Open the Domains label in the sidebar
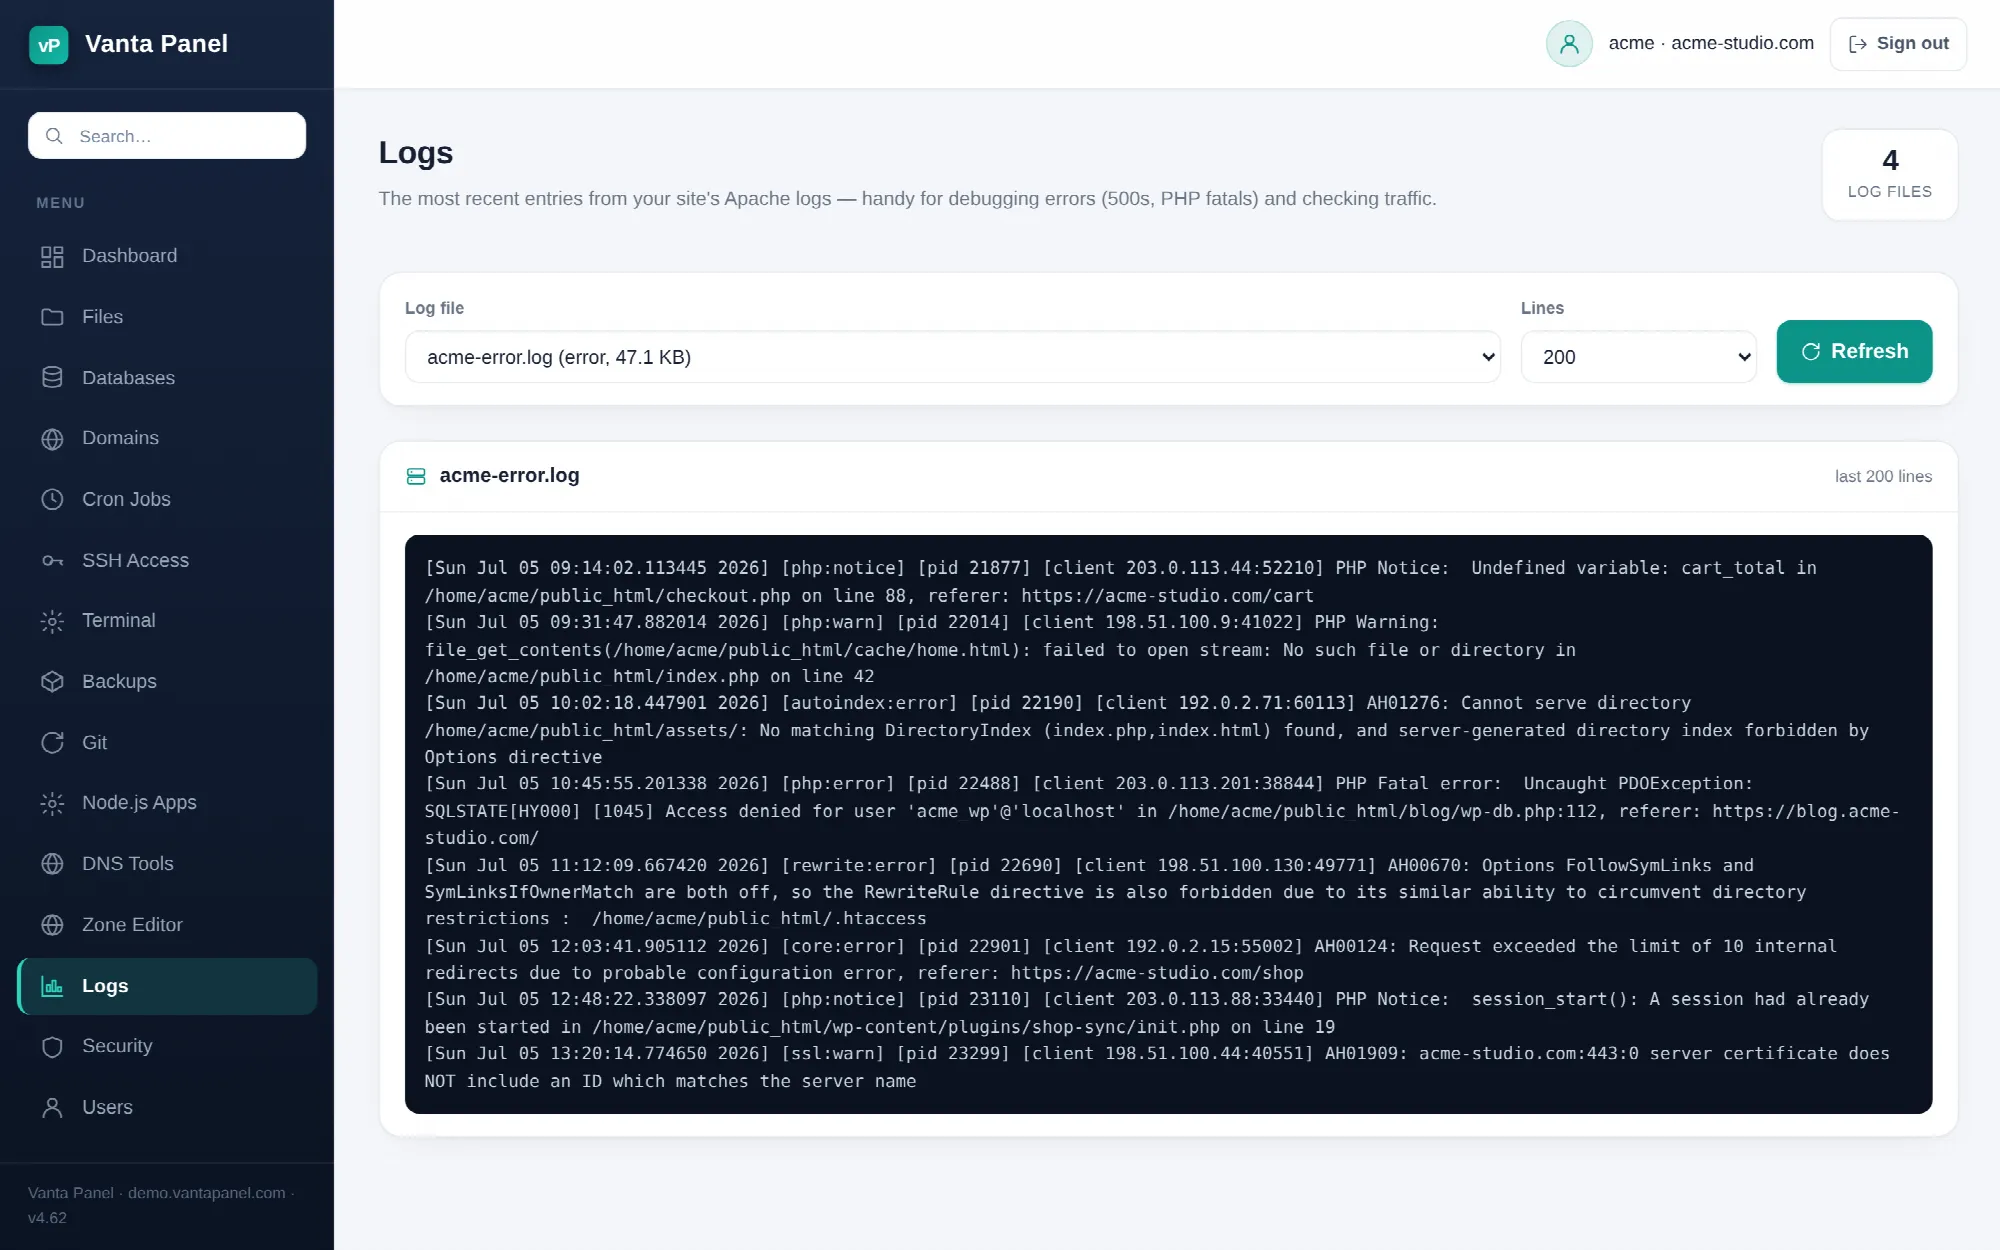2000x1250 pixels. (x=120, y=438)
